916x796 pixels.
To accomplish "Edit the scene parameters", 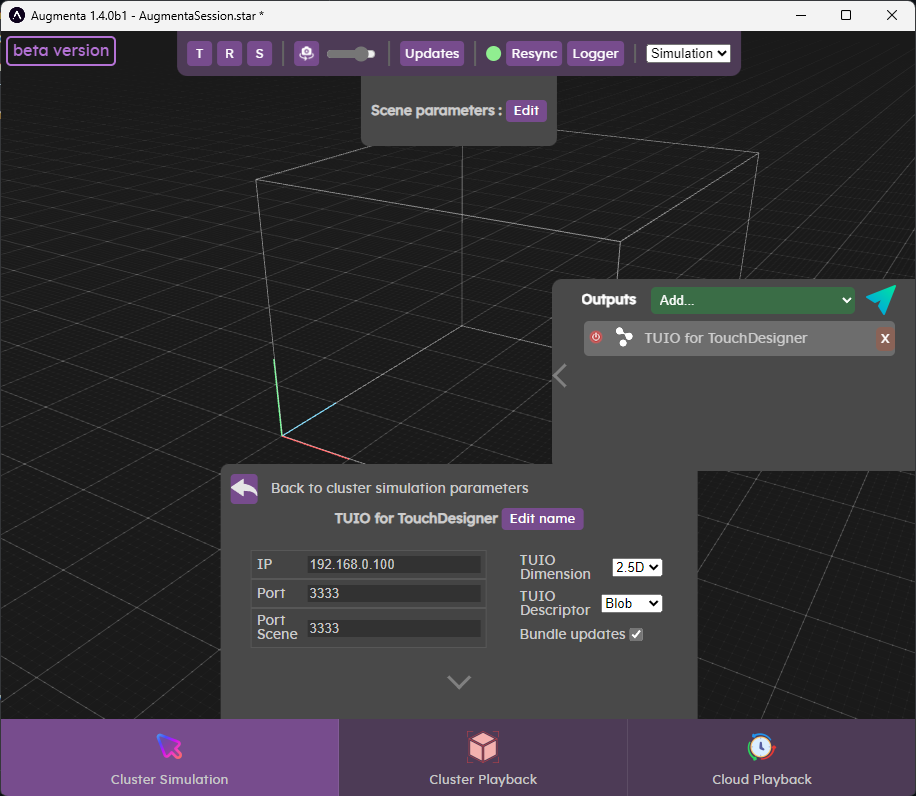I will coord(526,111).
